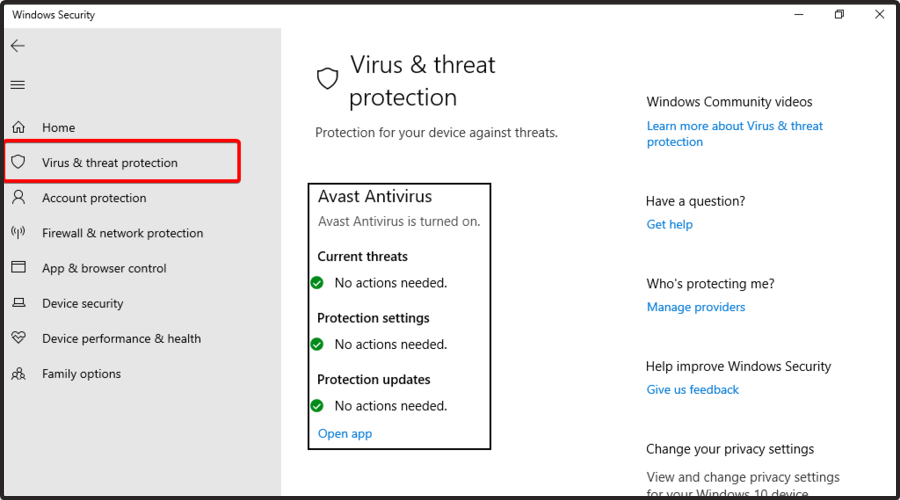
Task: Click the App & browser control window icon
Action: point(18,267)
